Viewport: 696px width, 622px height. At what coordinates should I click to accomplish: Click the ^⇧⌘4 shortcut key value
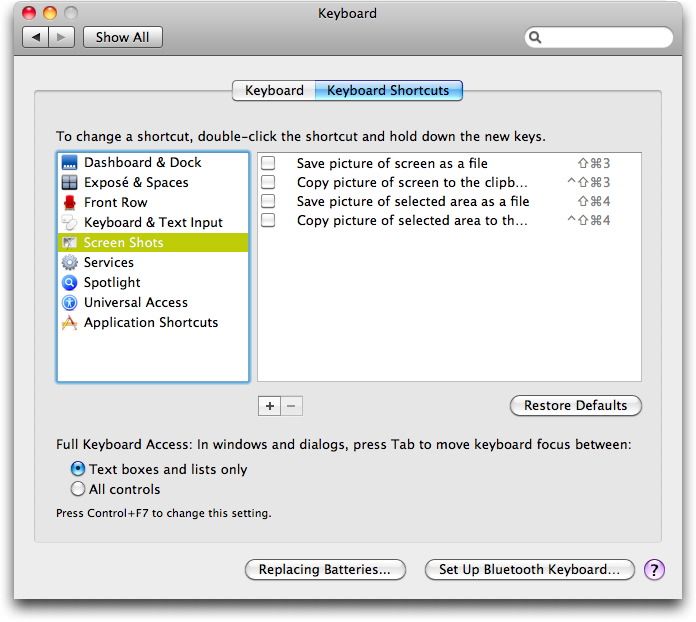pos(589,221)
